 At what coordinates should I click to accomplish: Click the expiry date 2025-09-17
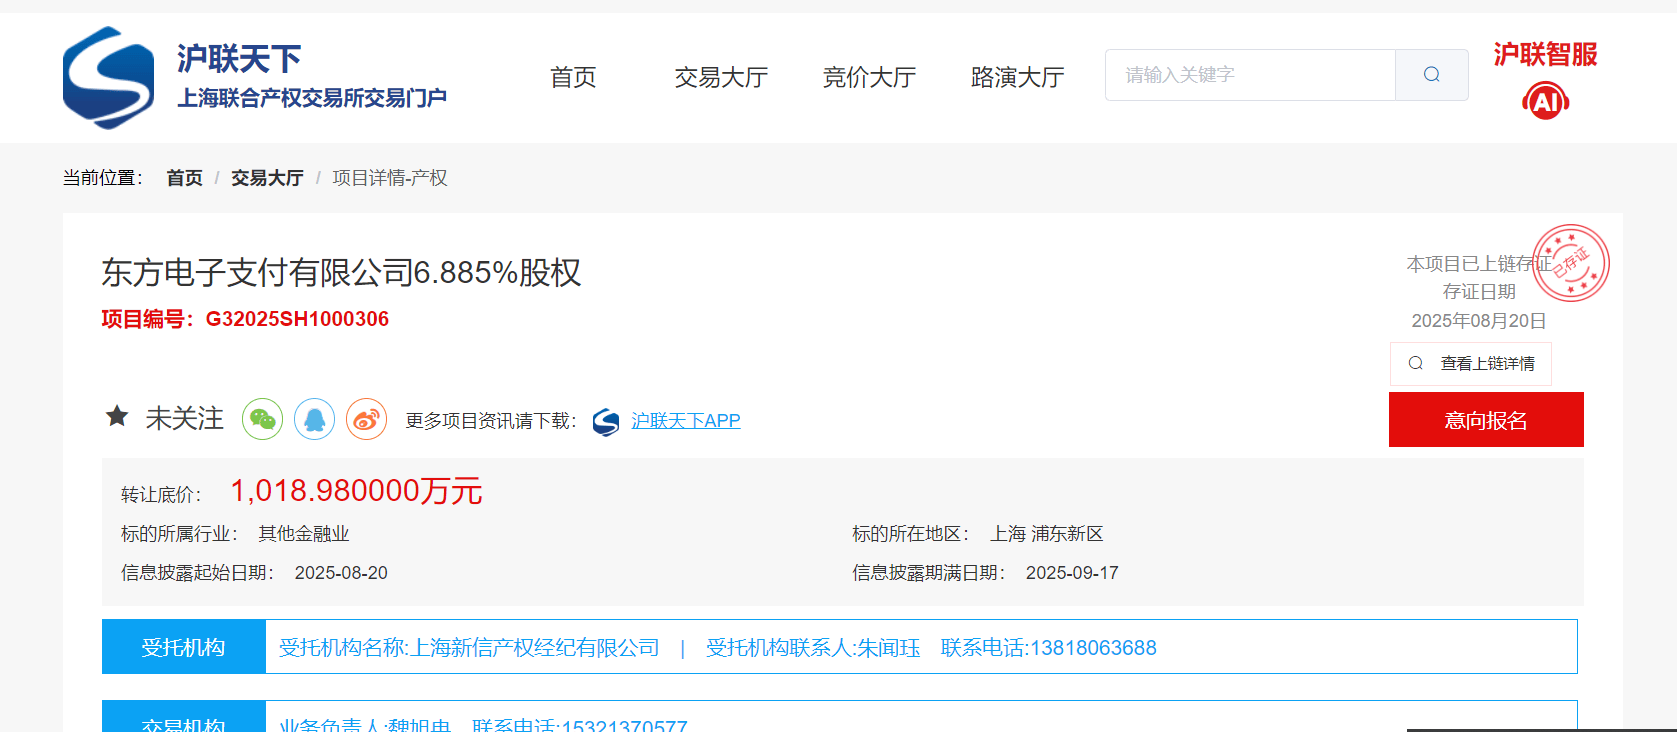pos(1072,573)
